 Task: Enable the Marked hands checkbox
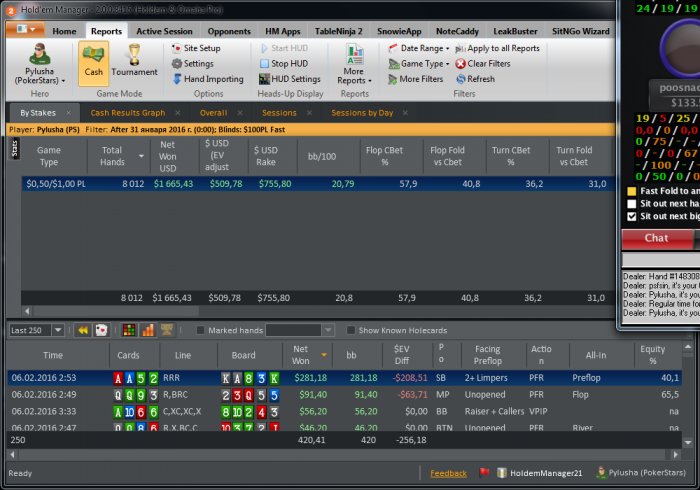pyautogui.click(x=201, y=330)
